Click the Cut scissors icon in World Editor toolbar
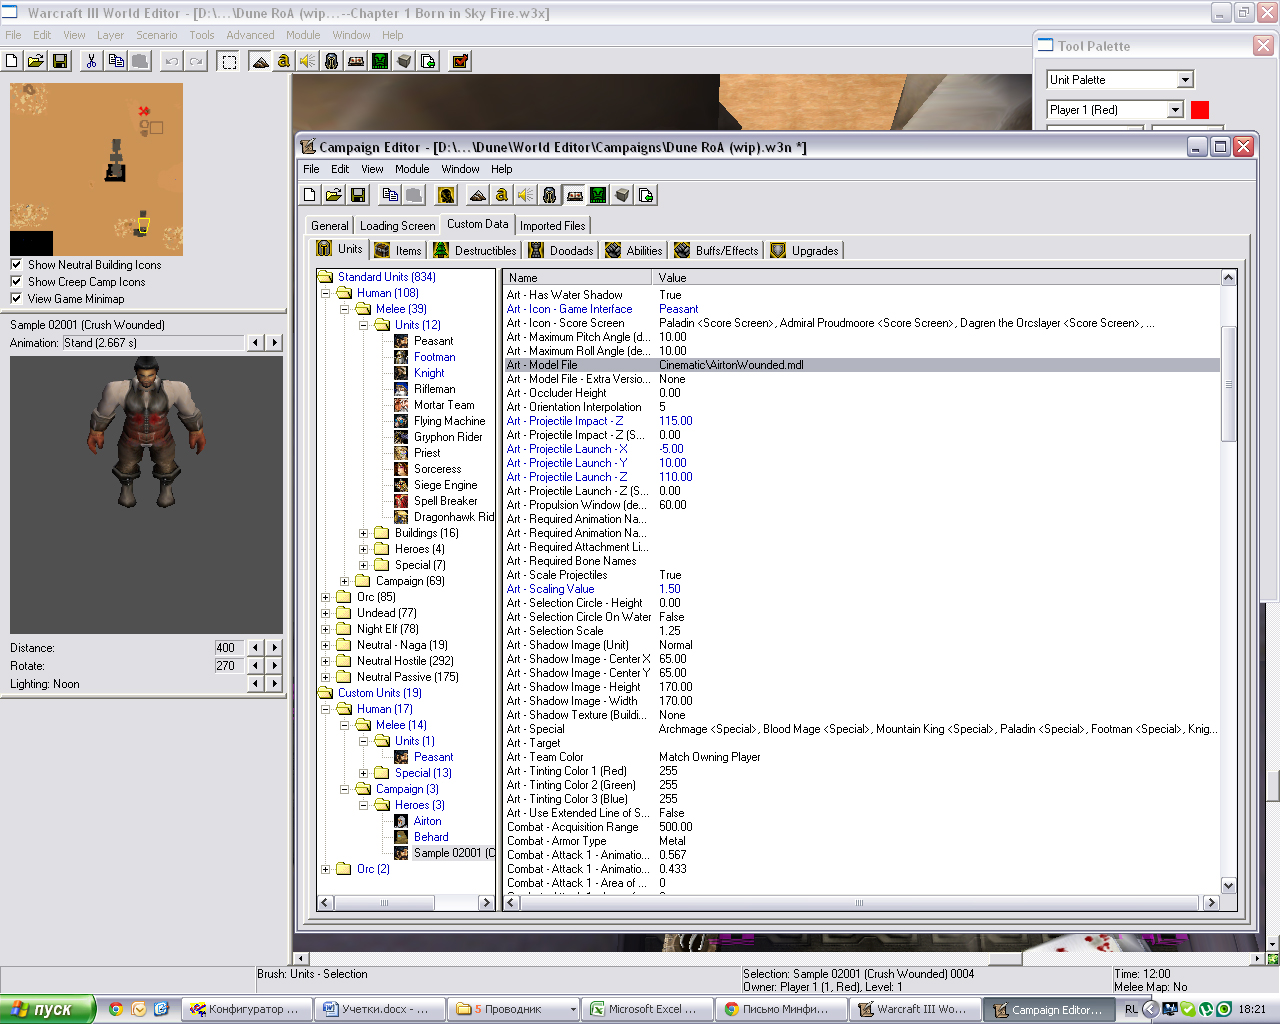 91,61
